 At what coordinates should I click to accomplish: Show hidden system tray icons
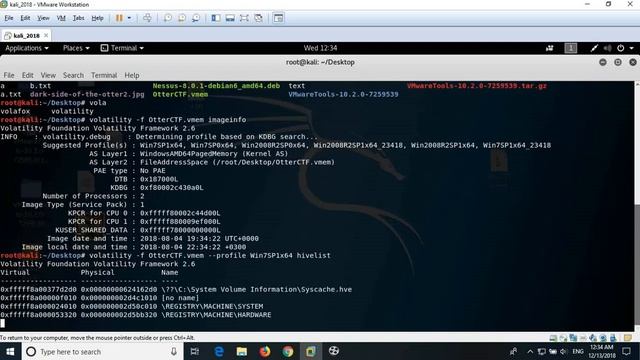click(530, 351)
